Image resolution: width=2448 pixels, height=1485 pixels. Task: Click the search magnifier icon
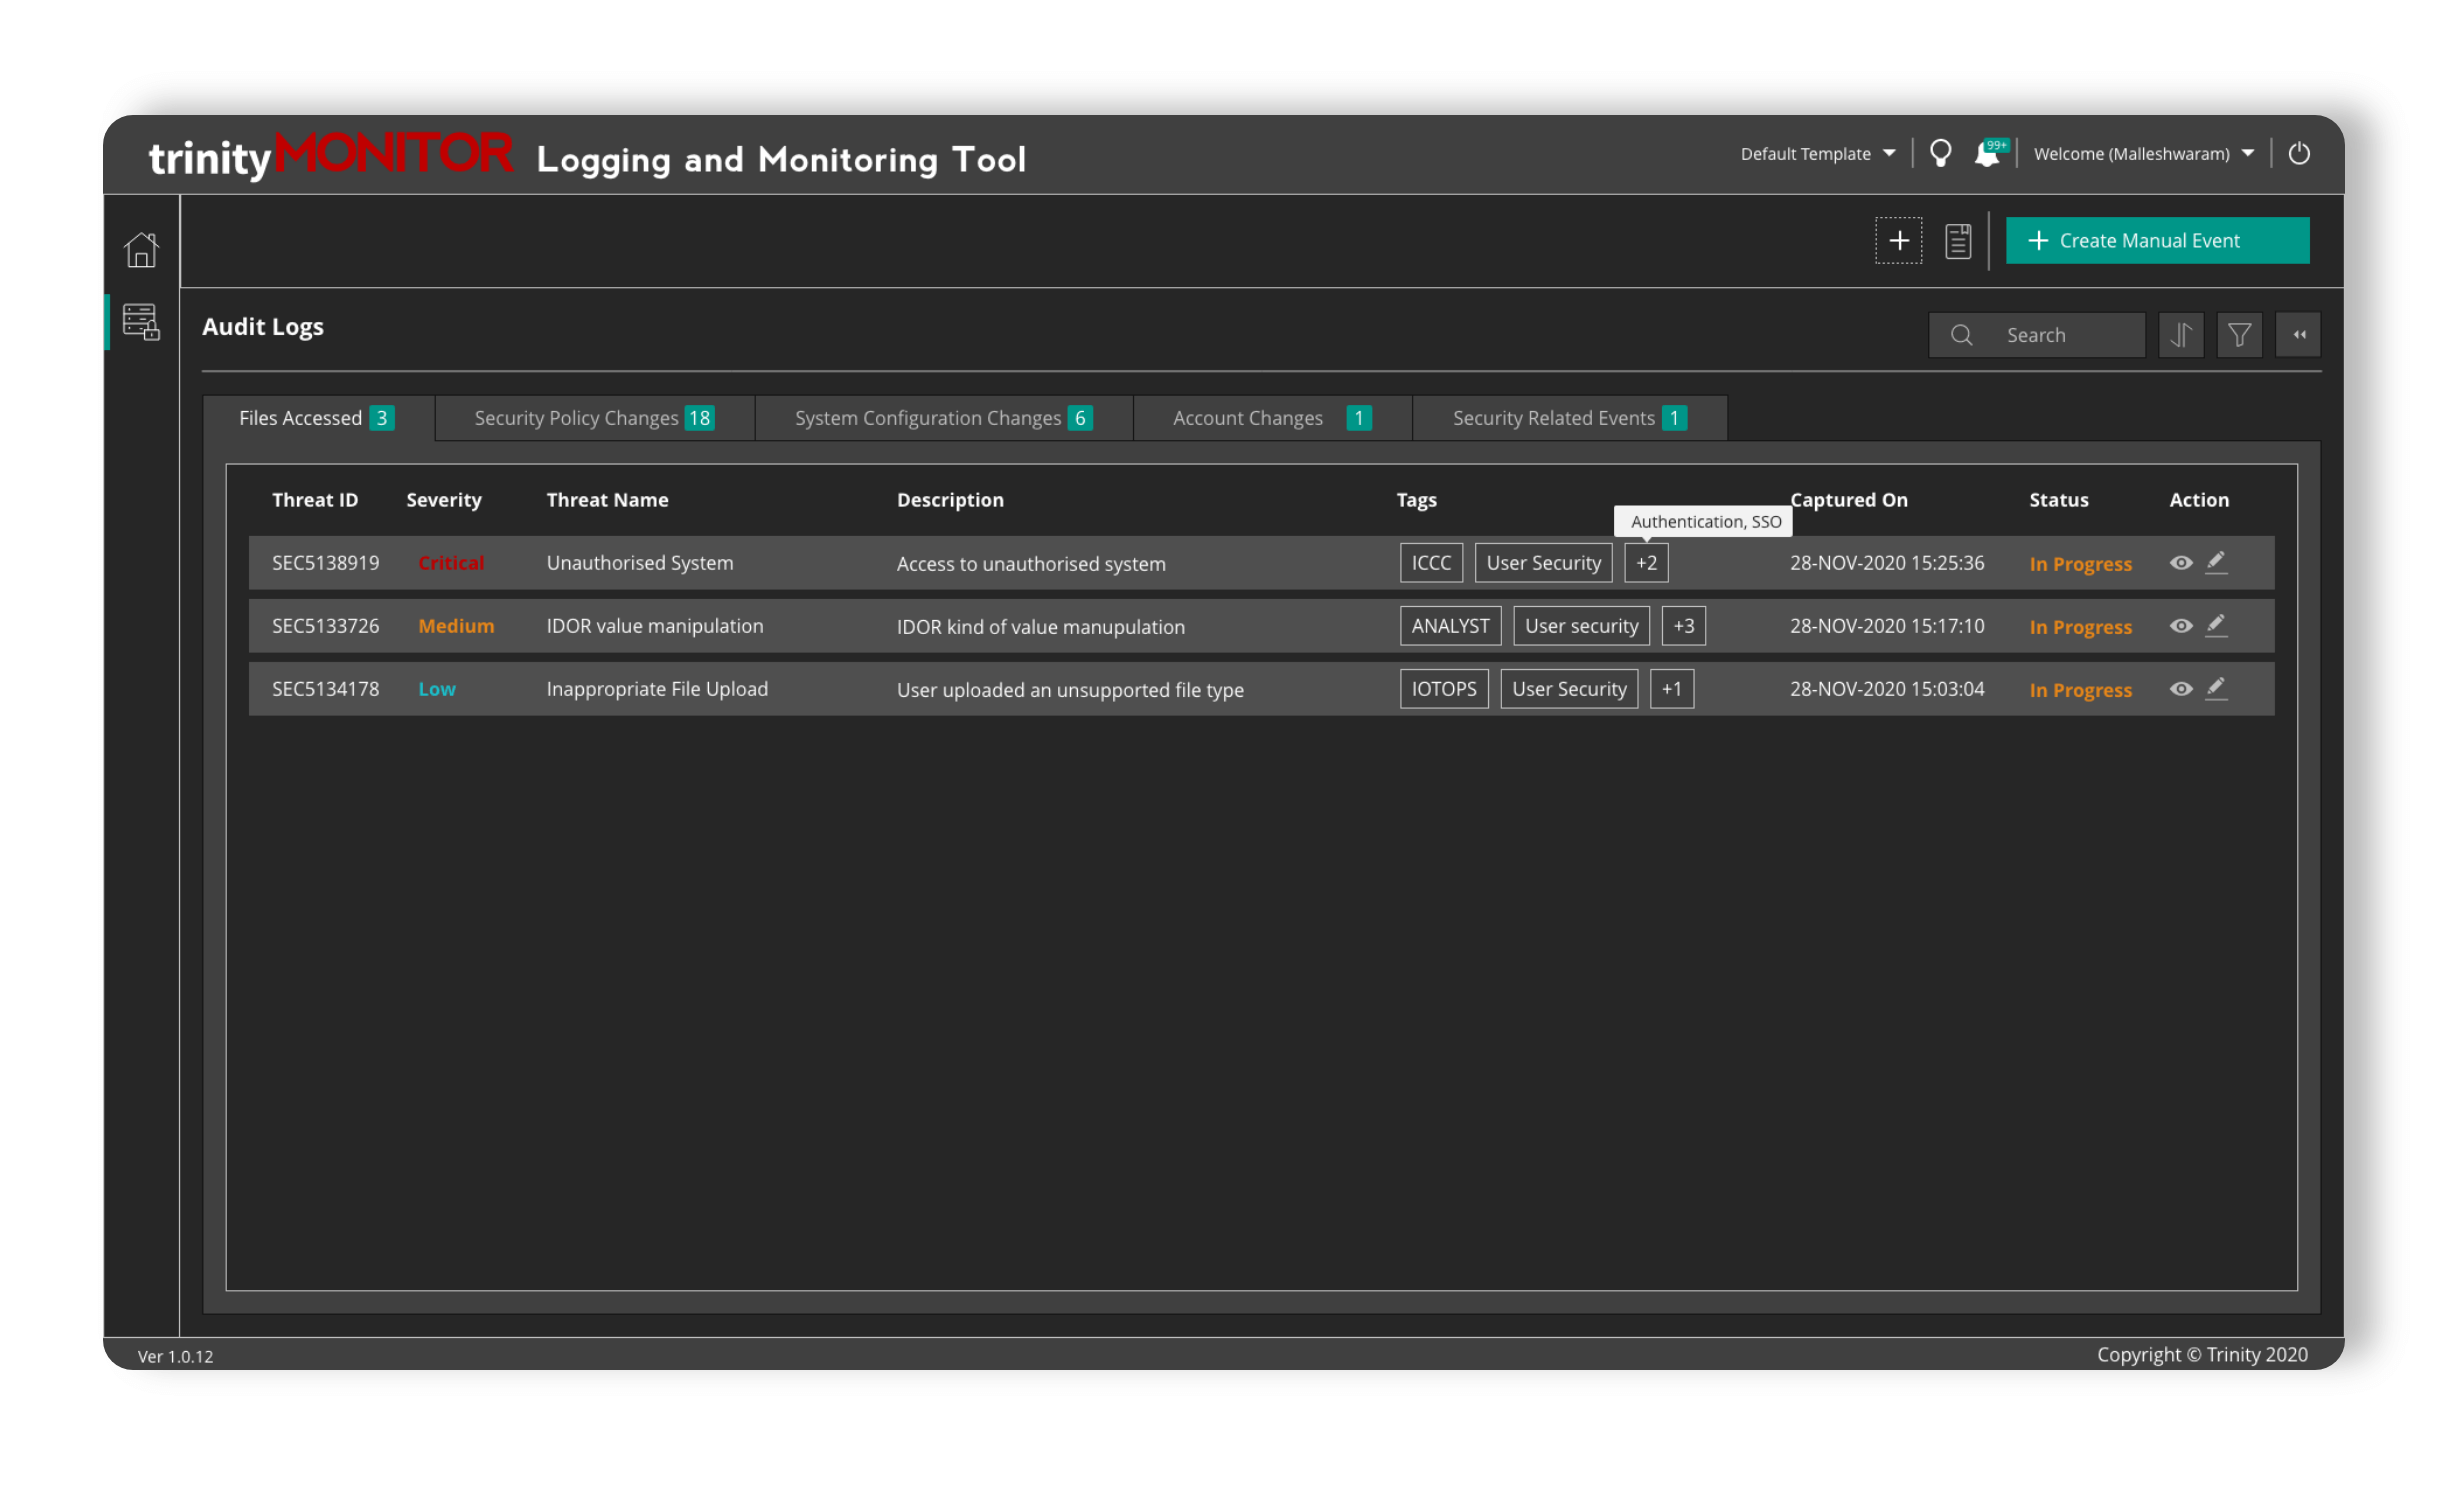[1960, 334]
